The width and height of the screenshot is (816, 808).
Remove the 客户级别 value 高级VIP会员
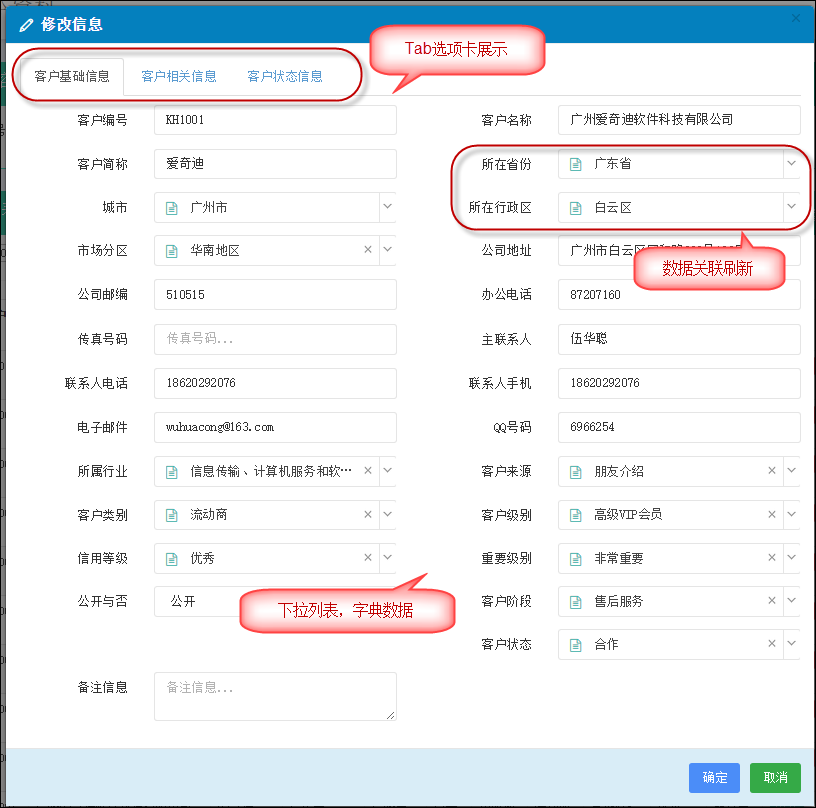coord(772,515)
